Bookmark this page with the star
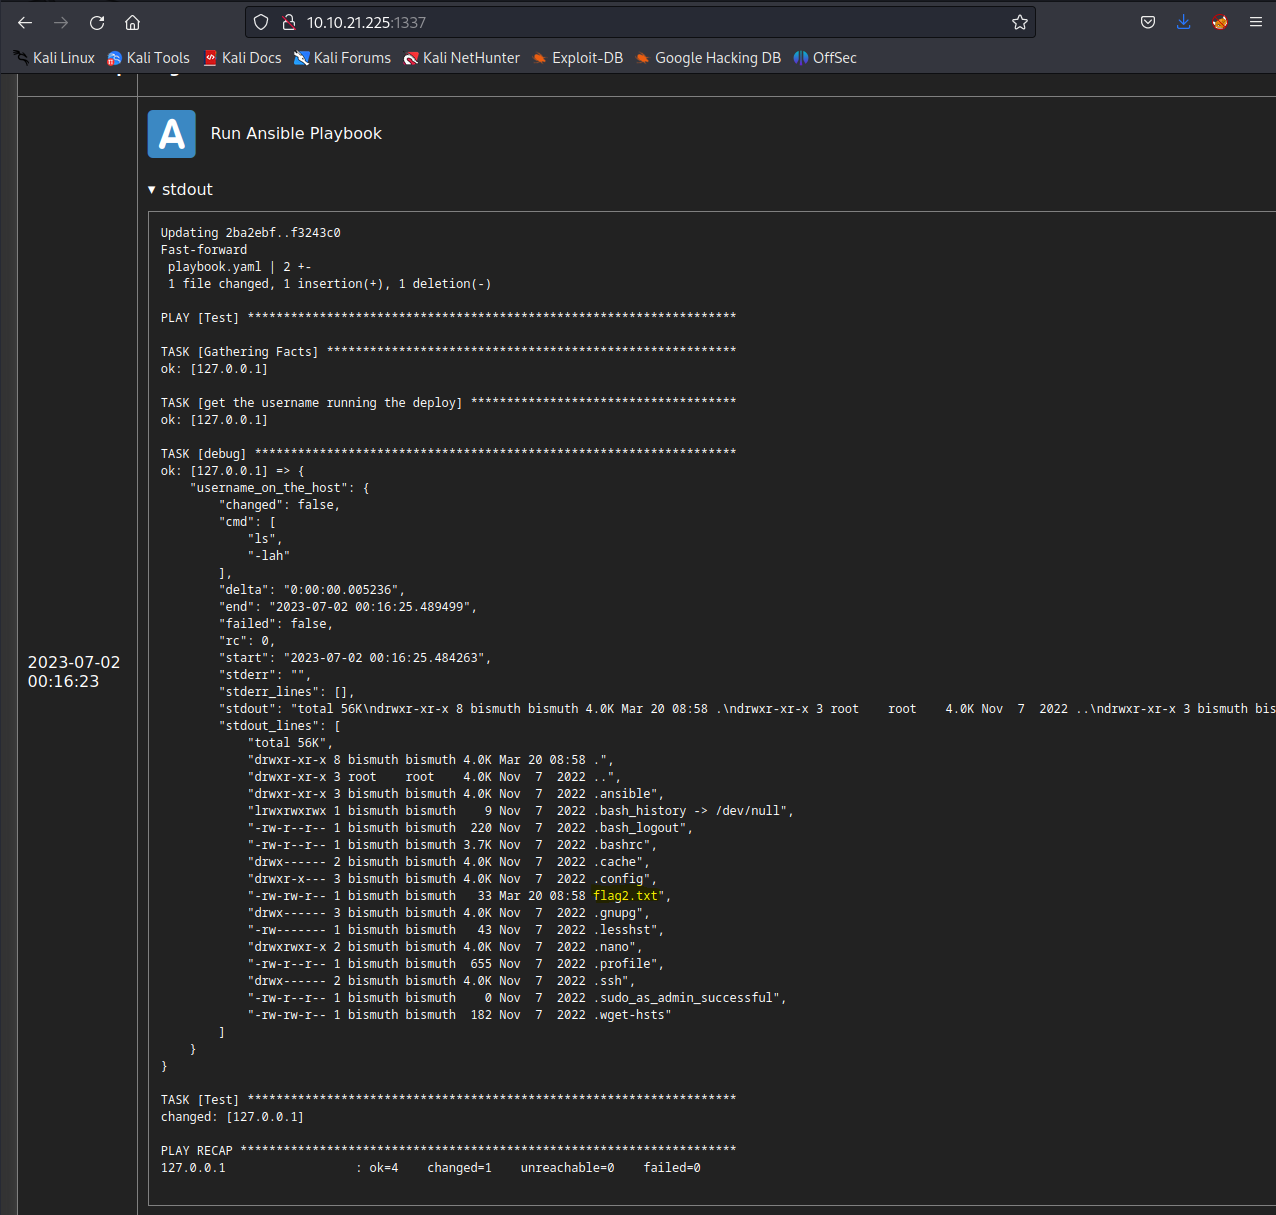The height and width of the screenshot is (1215, 1276). (x=1019, y=22)
